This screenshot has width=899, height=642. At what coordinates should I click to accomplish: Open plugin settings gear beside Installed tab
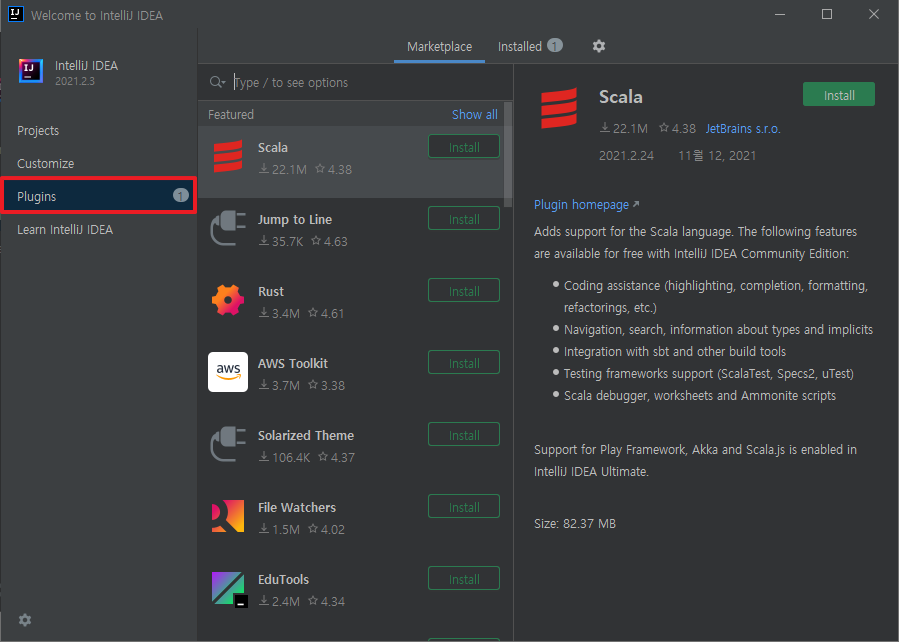(599, 46)
